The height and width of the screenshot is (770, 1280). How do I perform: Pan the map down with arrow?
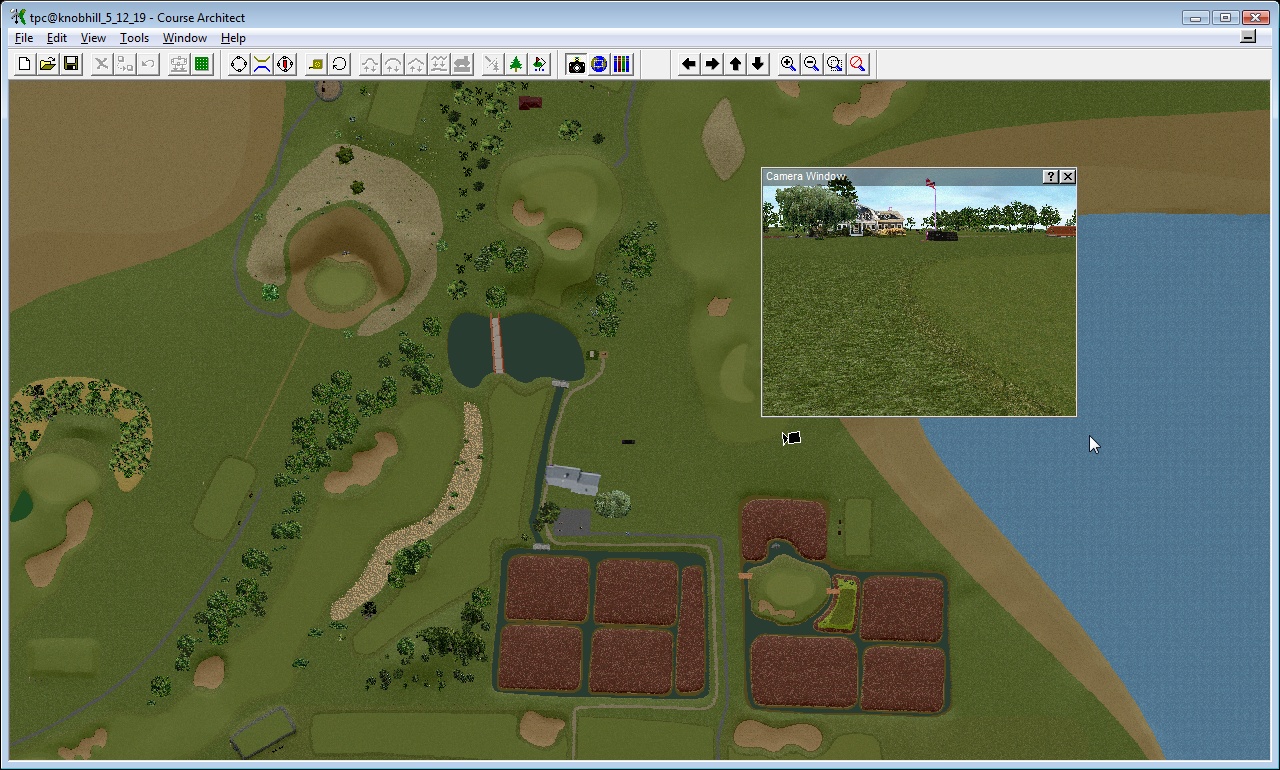(x=758, y=64)
